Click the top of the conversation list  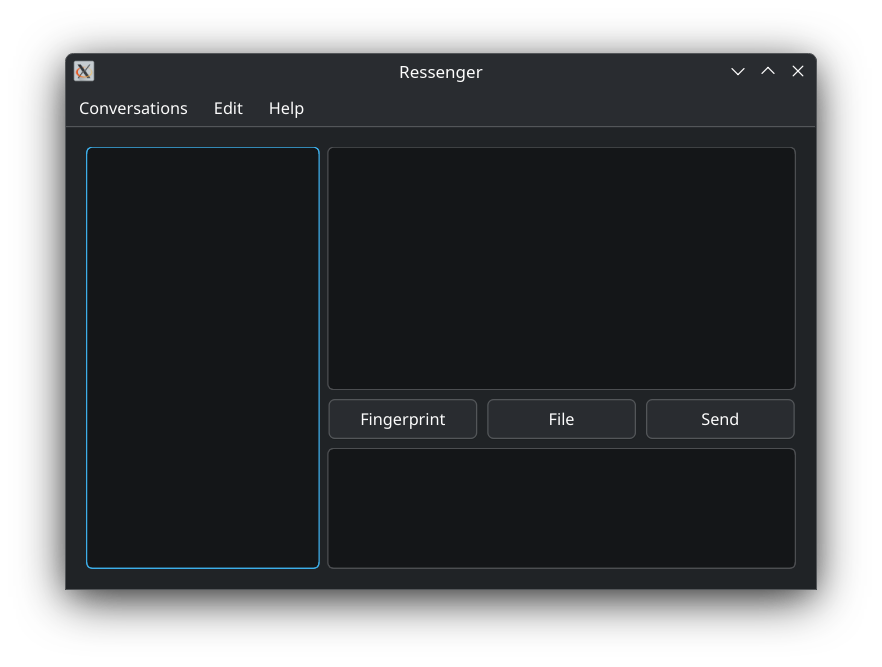pos(203,165)
